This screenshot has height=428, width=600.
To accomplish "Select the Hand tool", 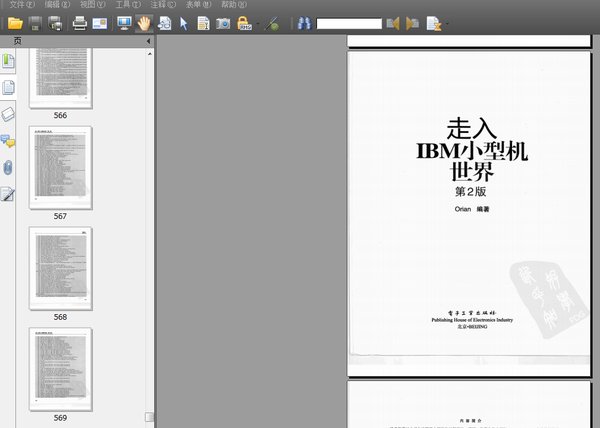I will coord(144,22).
